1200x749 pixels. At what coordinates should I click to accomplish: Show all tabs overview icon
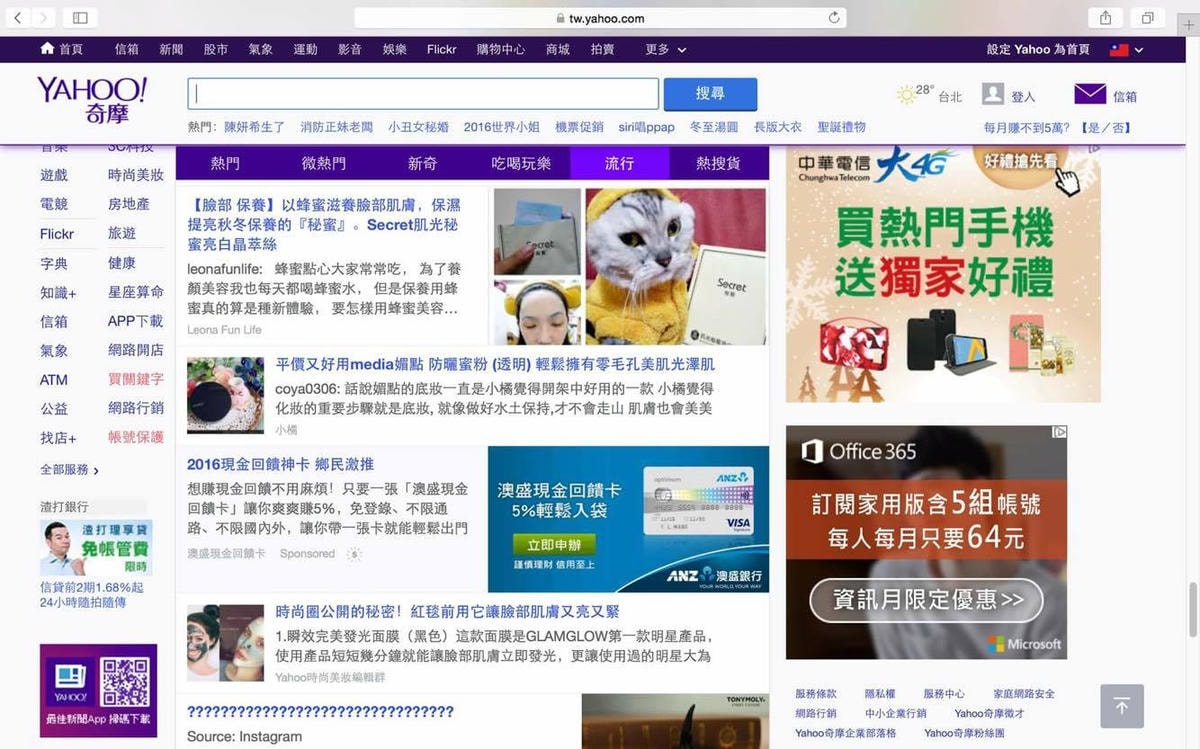click(1148, 18)
